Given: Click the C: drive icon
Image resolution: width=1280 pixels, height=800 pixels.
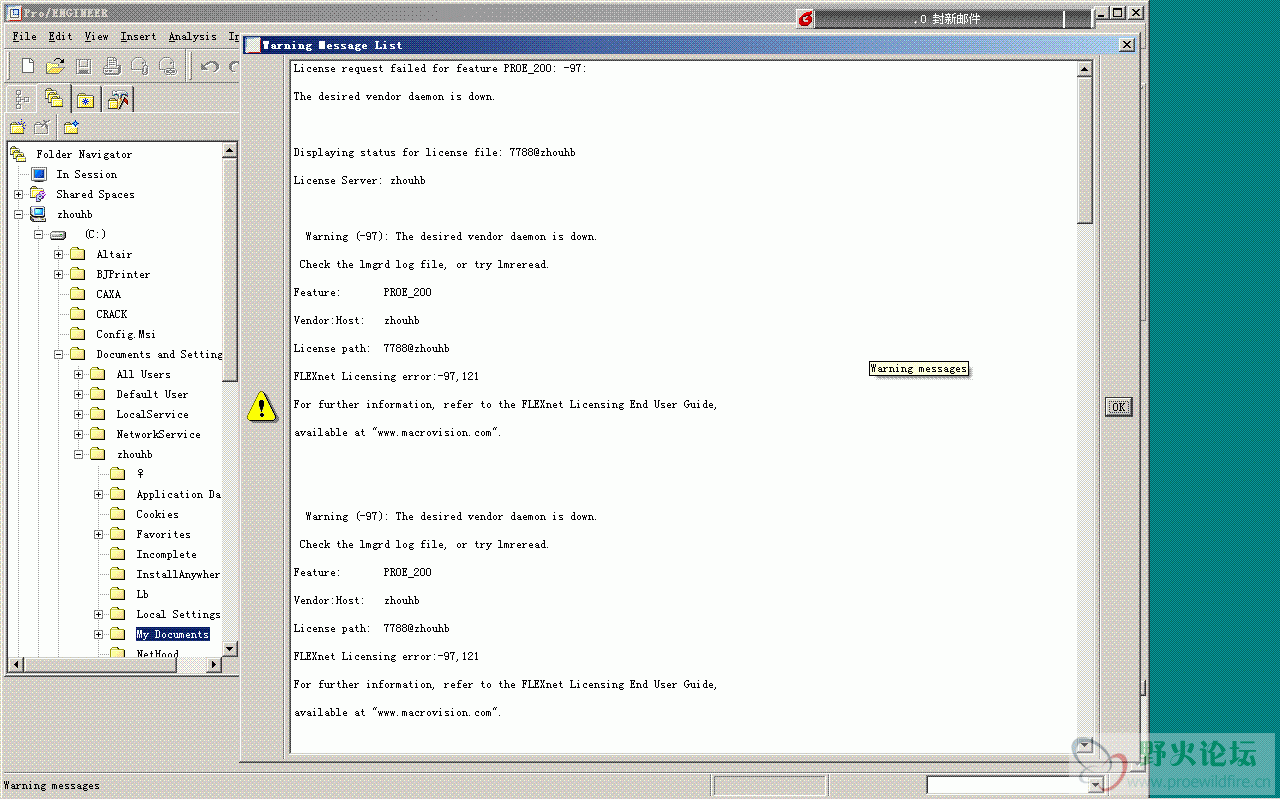Looking at the screenshot, I should 58,234.
